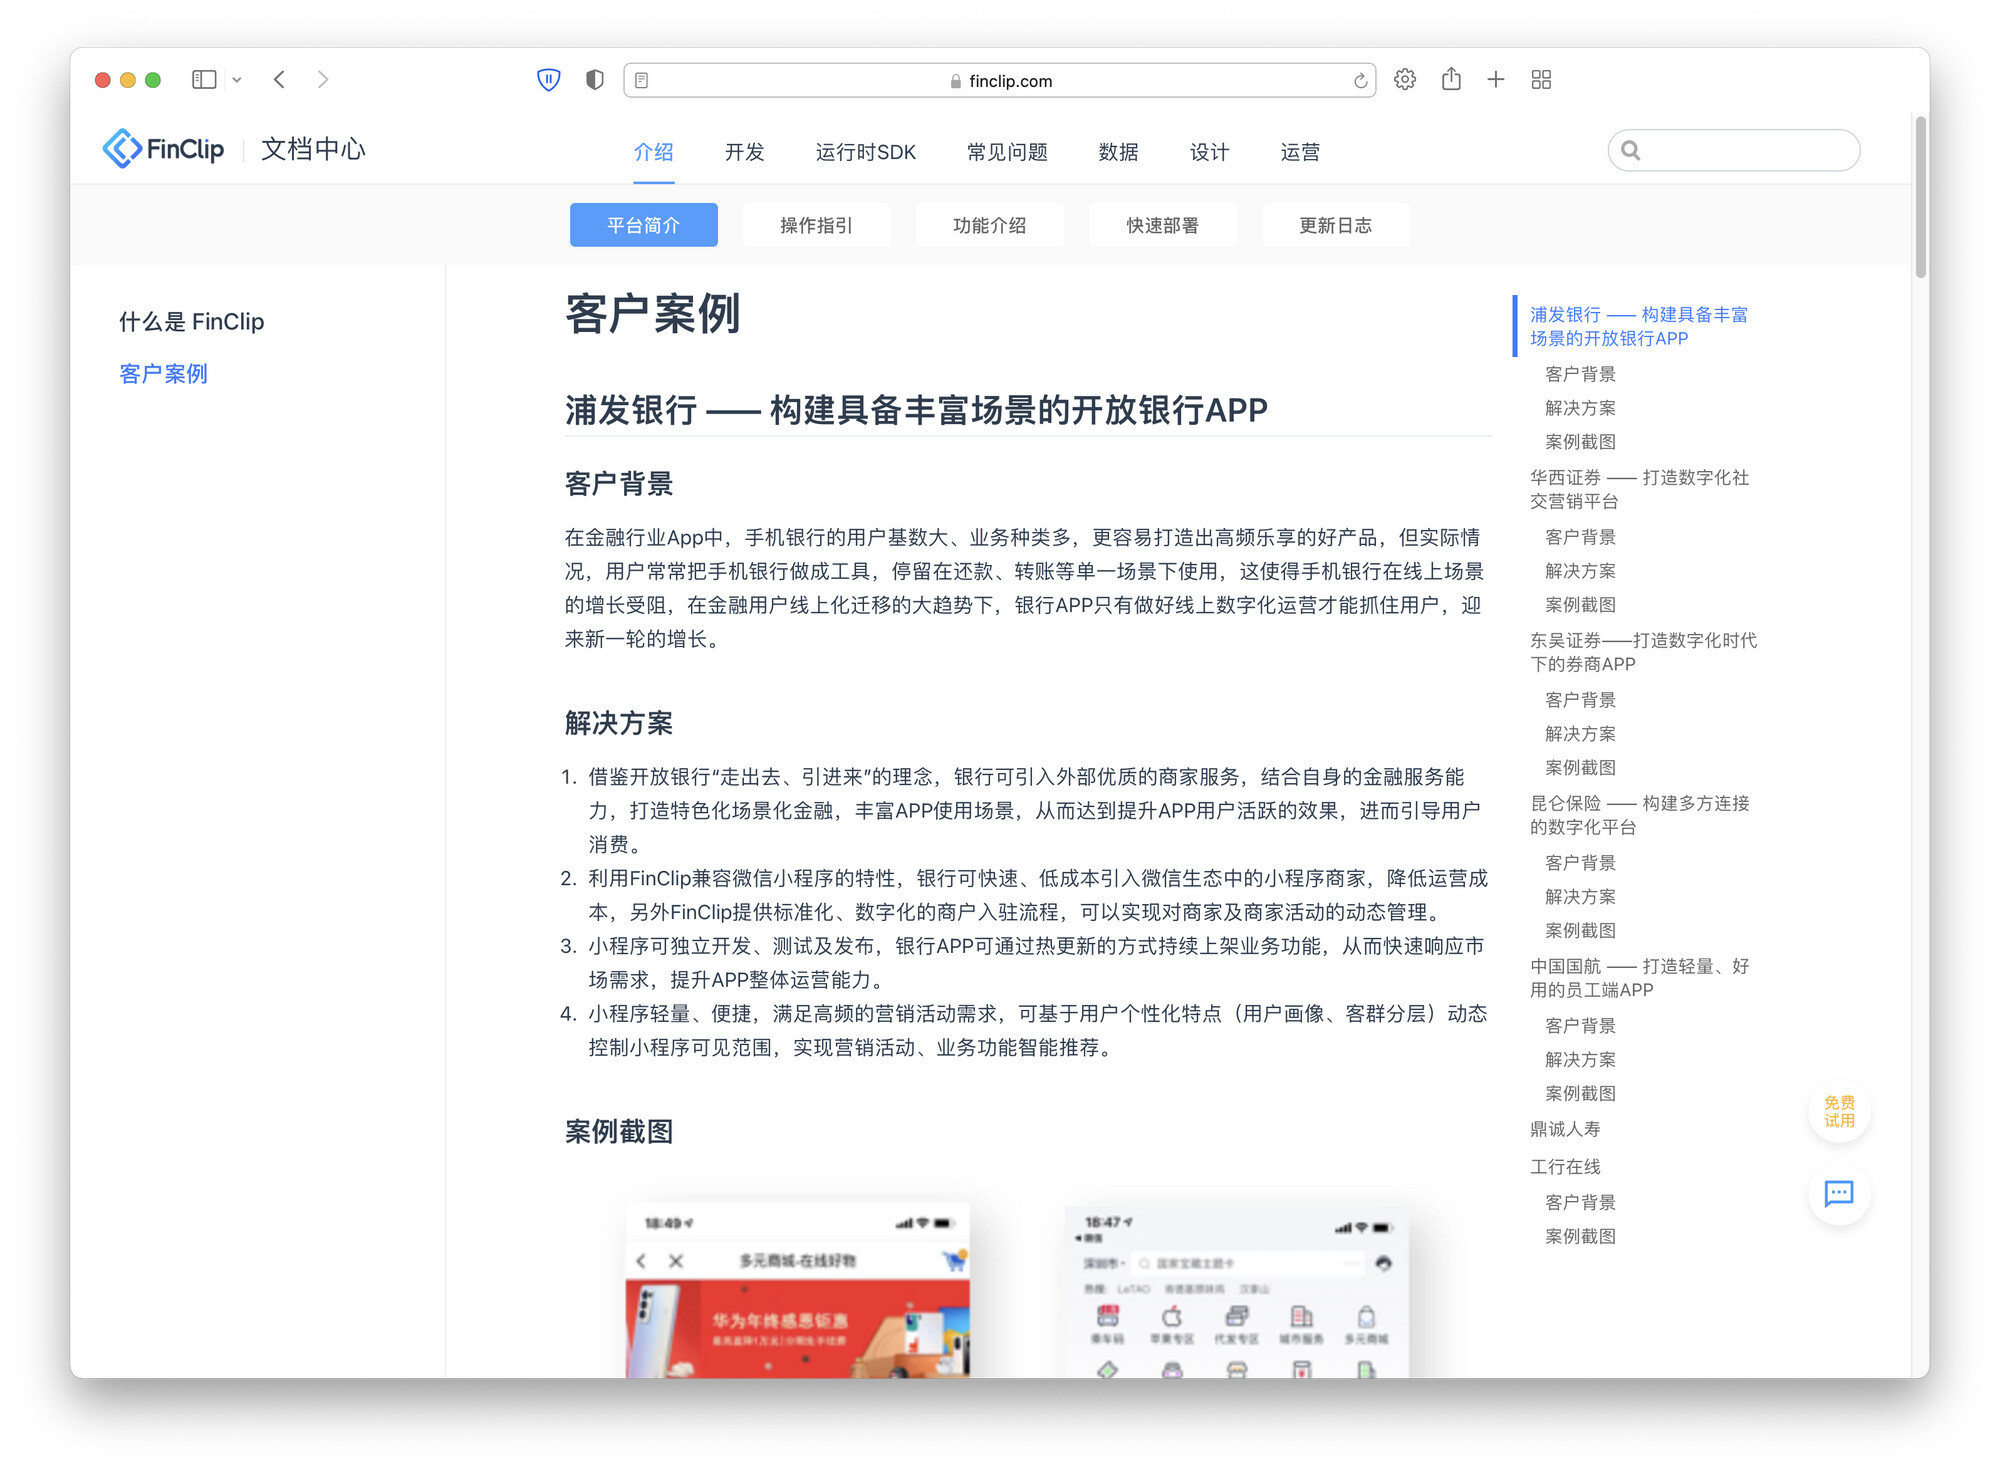
Task: Click 解决方案 under 华西证券 outline
Action: [x=1580, y=571]
